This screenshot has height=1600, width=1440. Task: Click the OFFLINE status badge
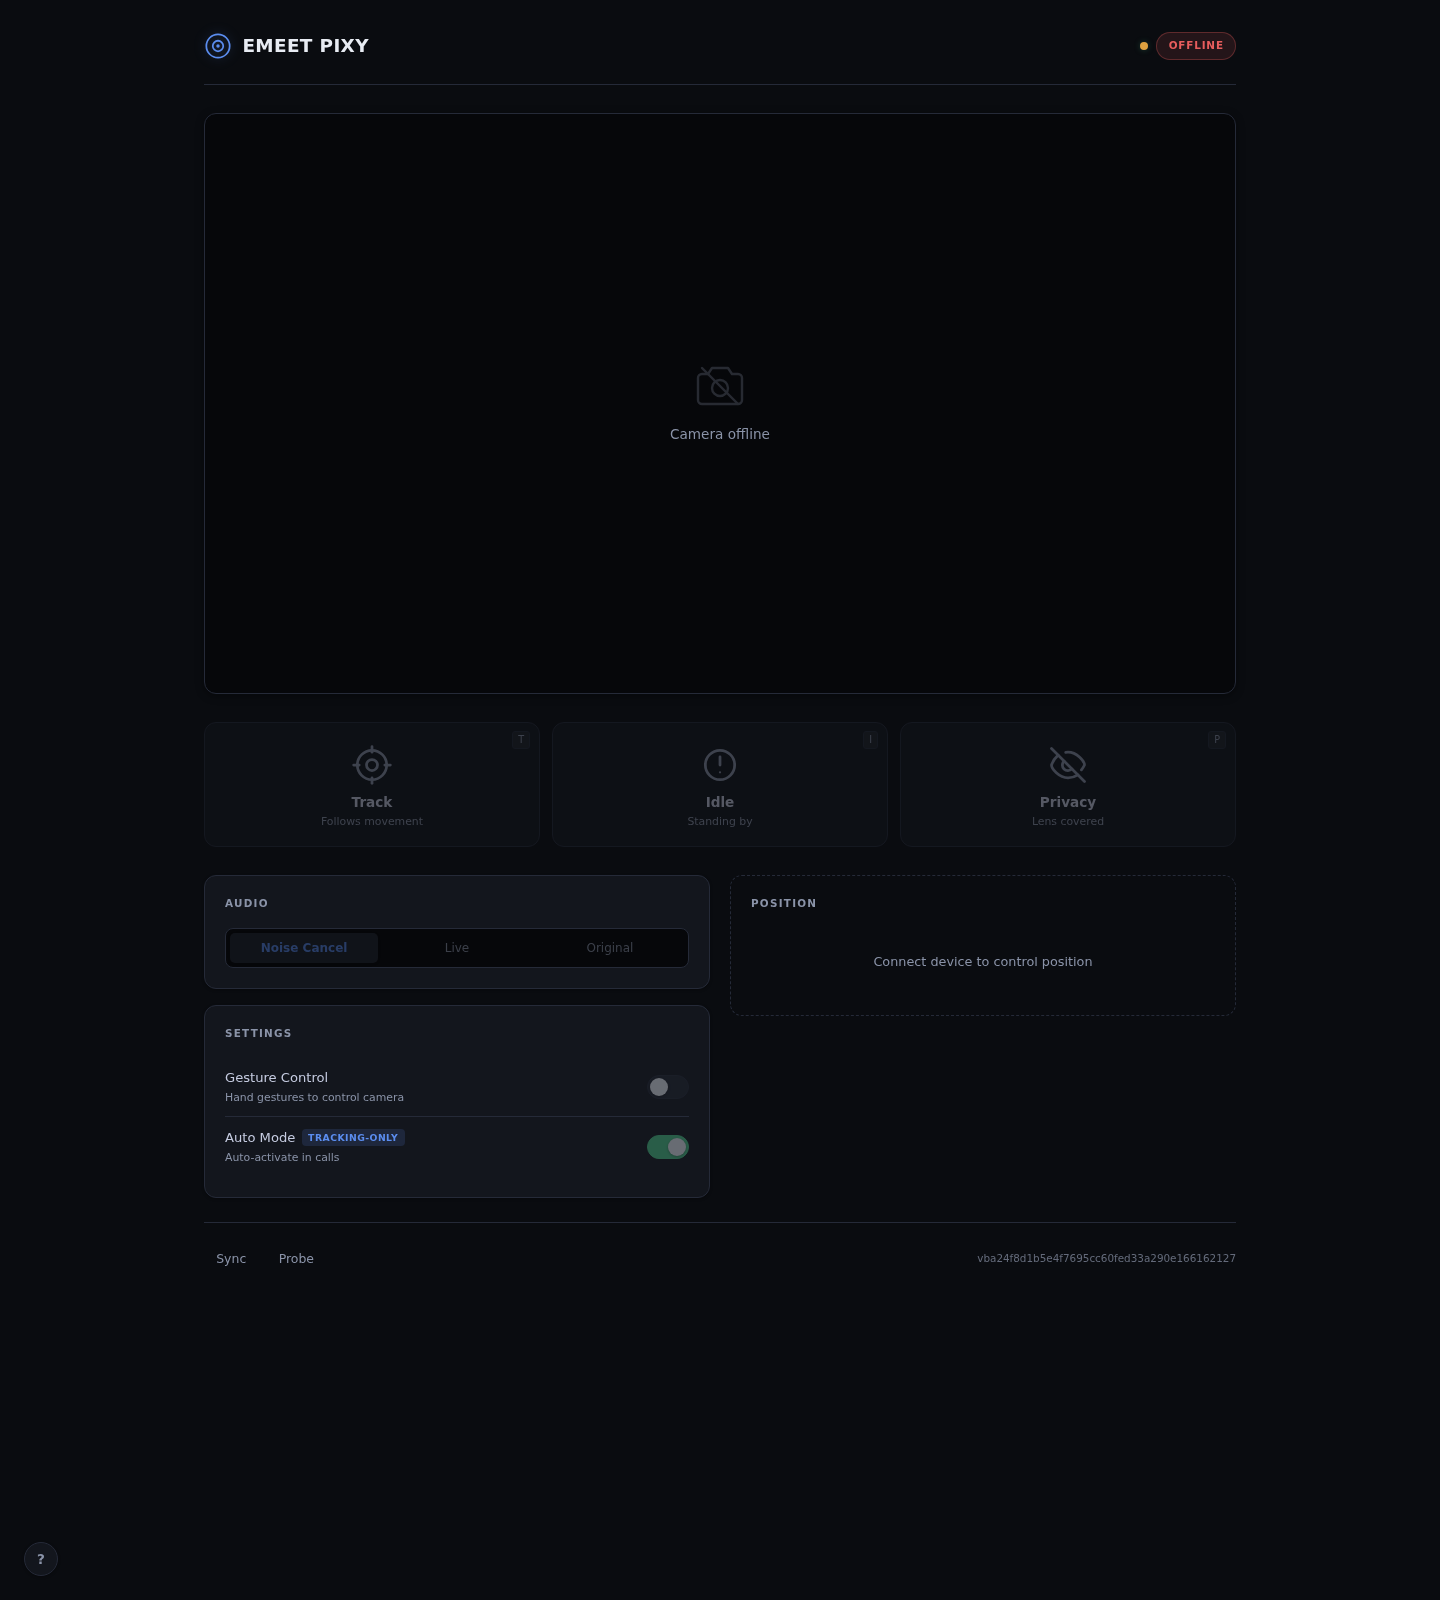pos(1196,46)
